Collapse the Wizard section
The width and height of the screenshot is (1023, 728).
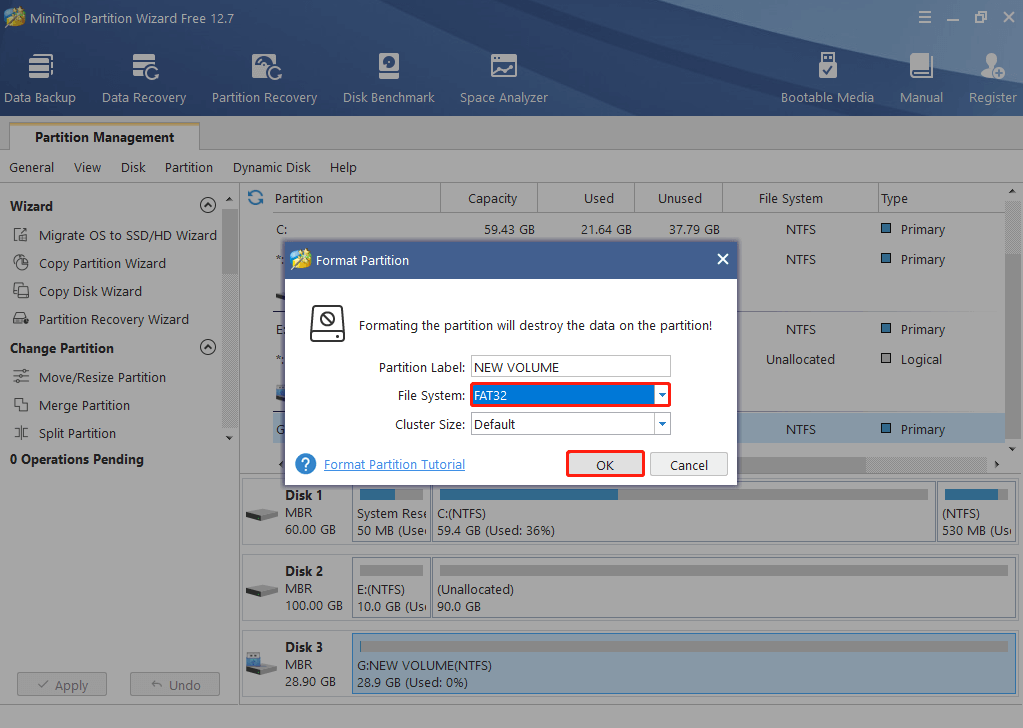[208, 205]
